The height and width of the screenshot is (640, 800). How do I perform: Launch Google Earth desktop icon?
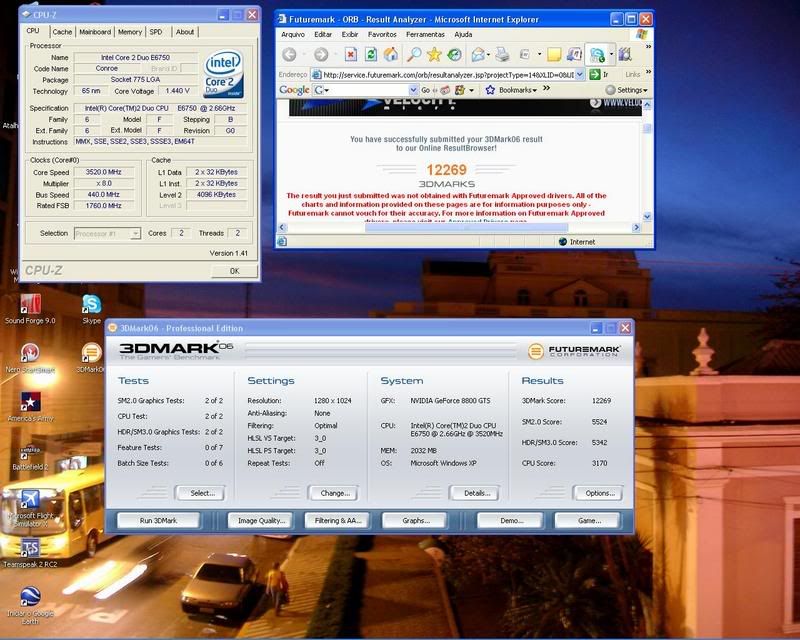pos(30,605)
